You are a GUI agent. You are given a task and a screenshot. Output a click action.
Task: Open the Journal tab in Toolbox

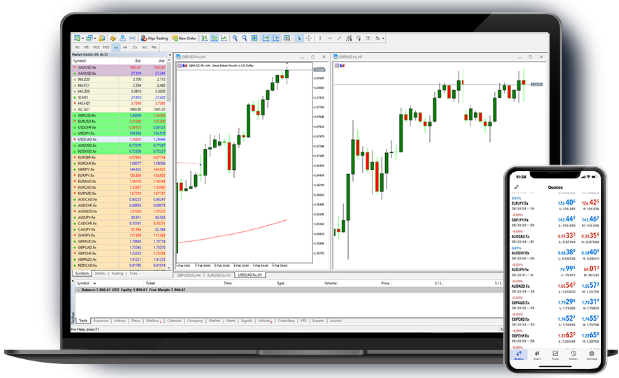coord(336,321)
